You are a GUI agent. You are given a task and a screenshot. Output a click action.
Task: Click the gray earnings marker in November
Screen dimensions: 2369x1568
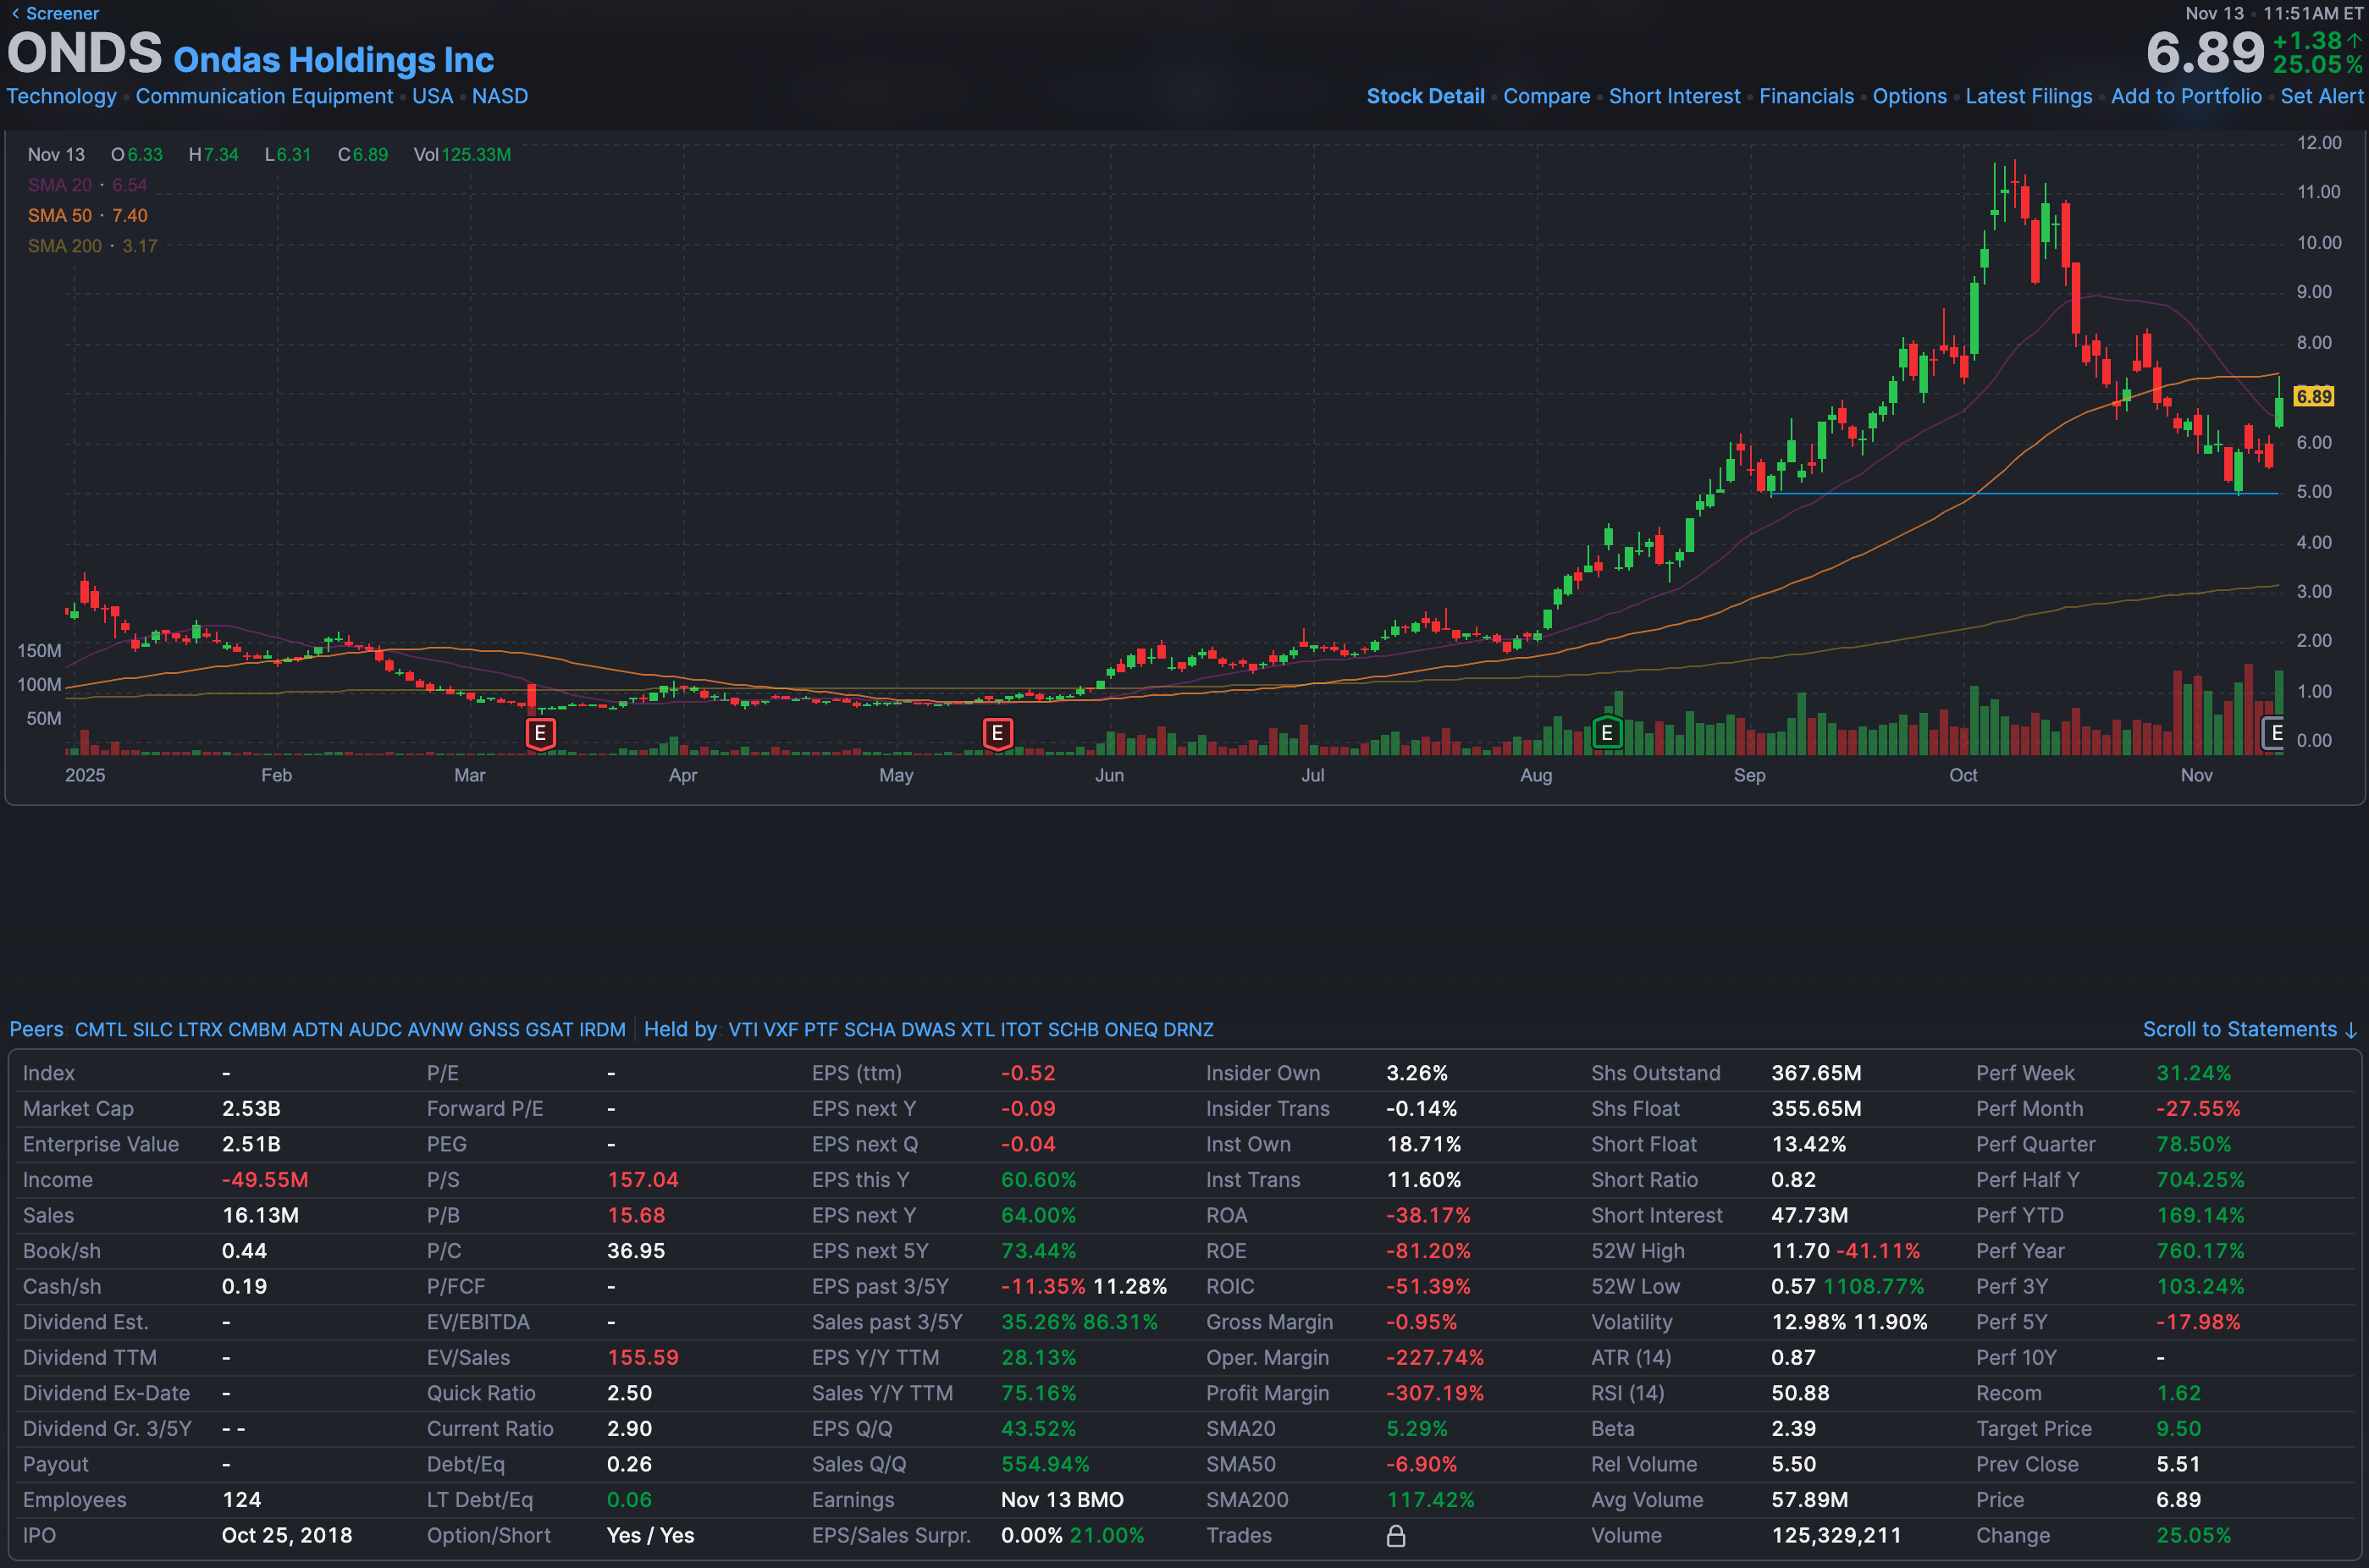pos(2274,733)
